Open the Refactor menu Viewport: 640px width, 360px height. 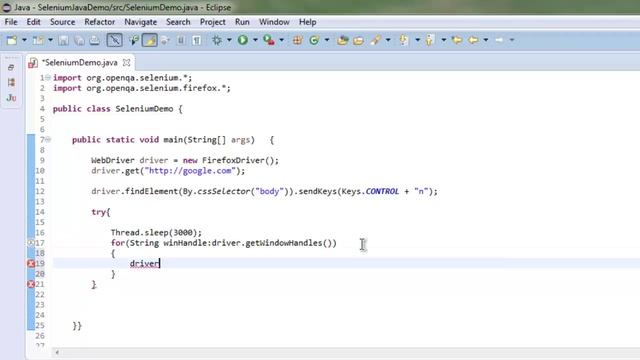click(x=100, y=22)
